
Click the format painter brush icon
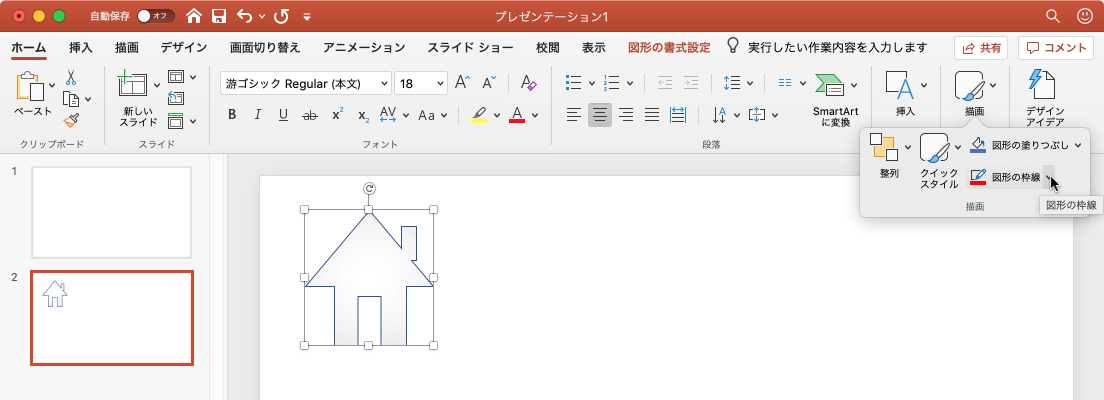click(71, 120)
